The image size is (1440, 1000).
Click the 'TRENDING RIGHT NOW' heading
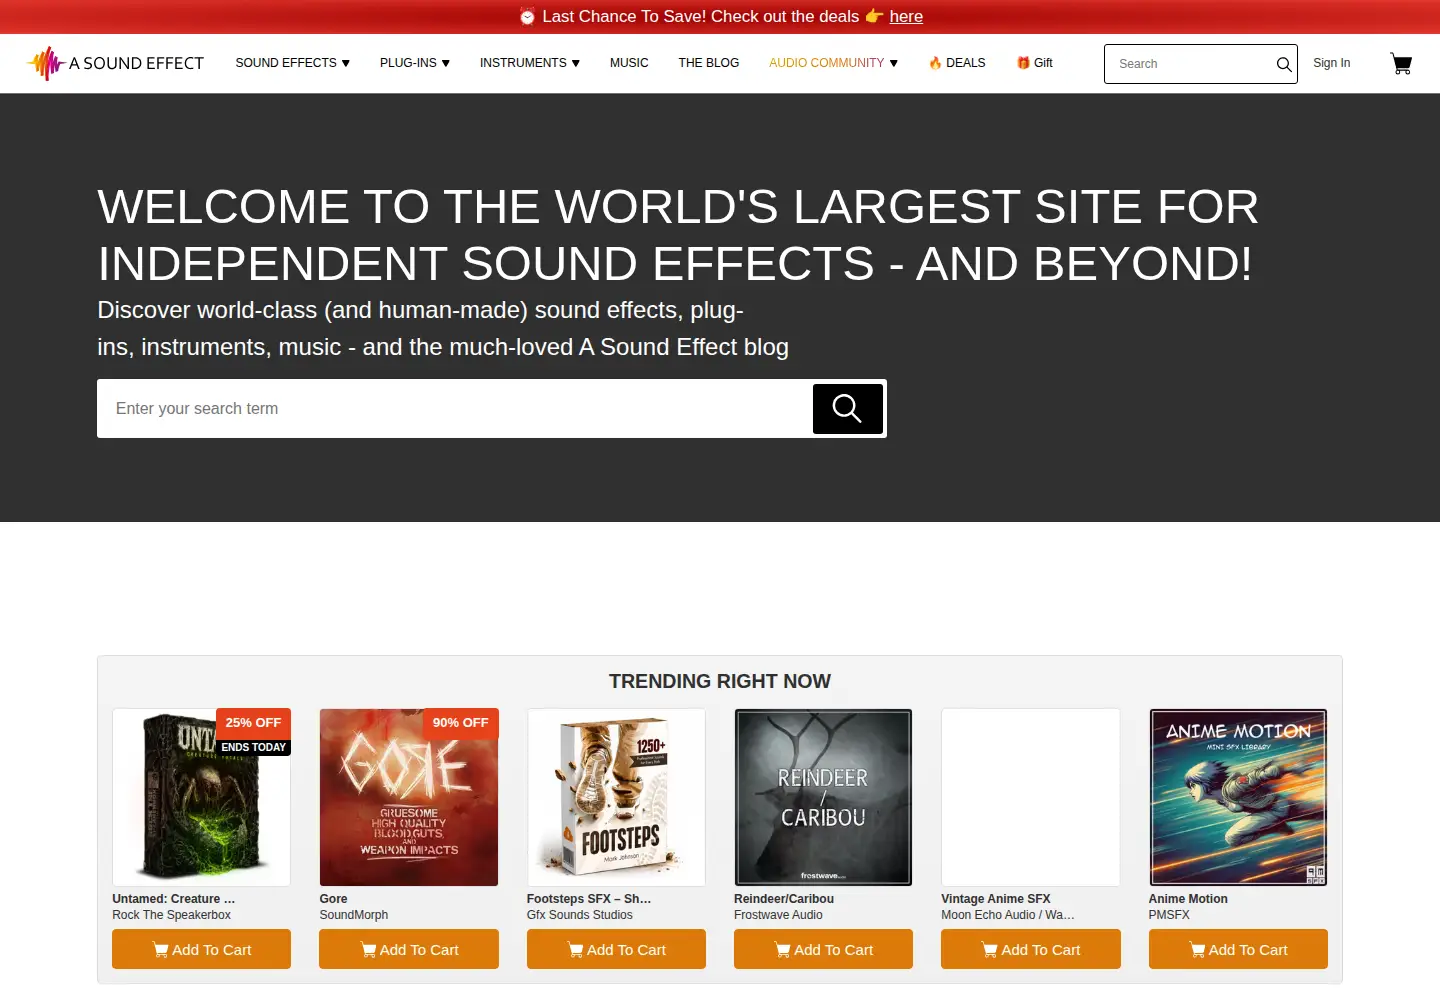pyautogui.click(x=720, y=681)
